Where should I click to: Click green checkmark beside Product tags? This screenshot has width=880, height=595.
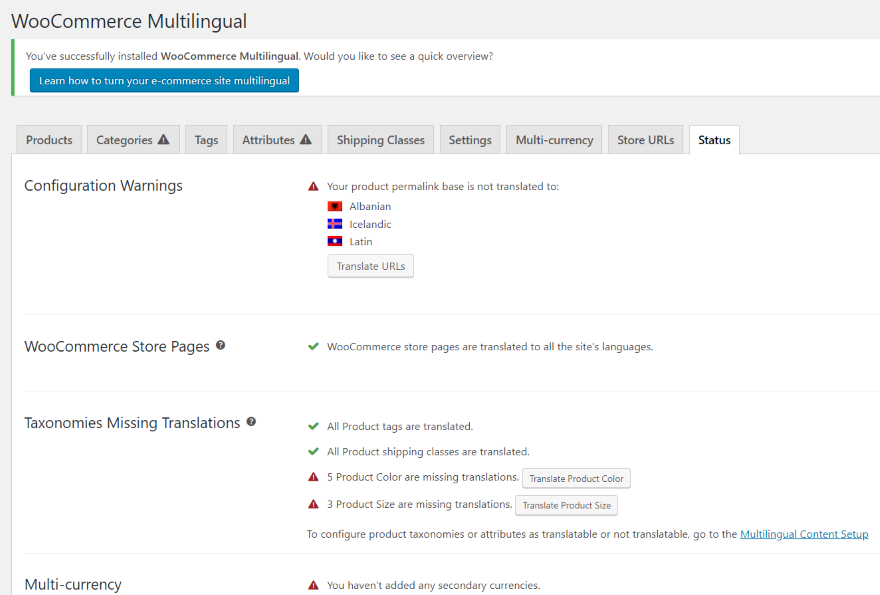tap(313, 426)
